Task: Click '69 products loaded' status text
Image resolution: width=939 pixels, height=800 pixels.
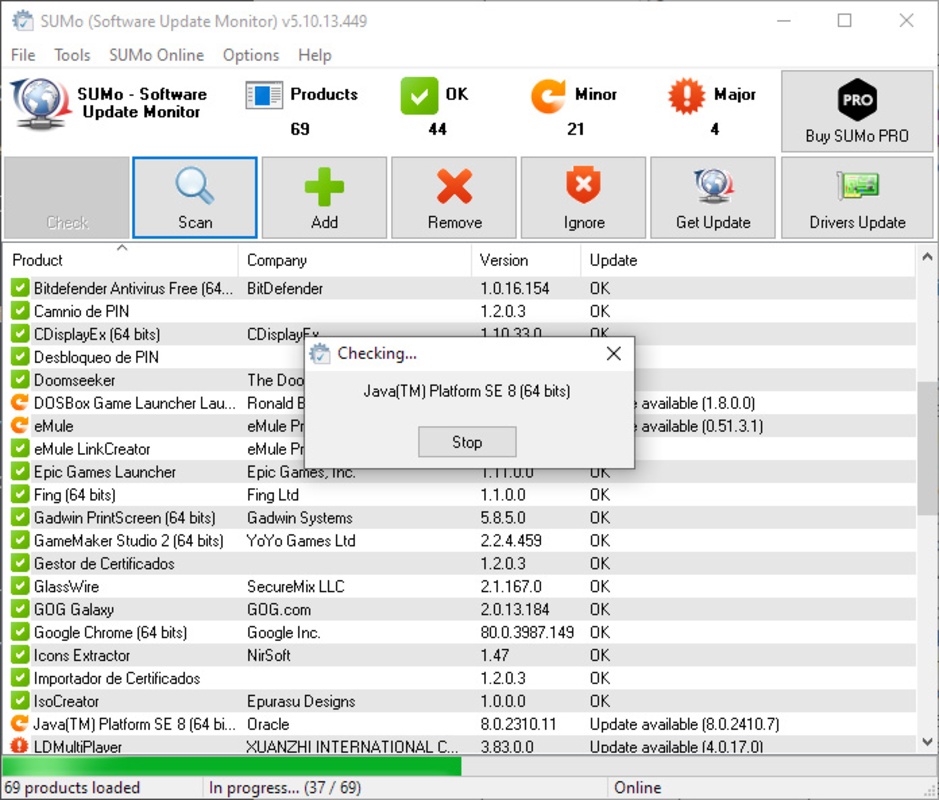Action: pyautogui.click(x=72, y=787)
